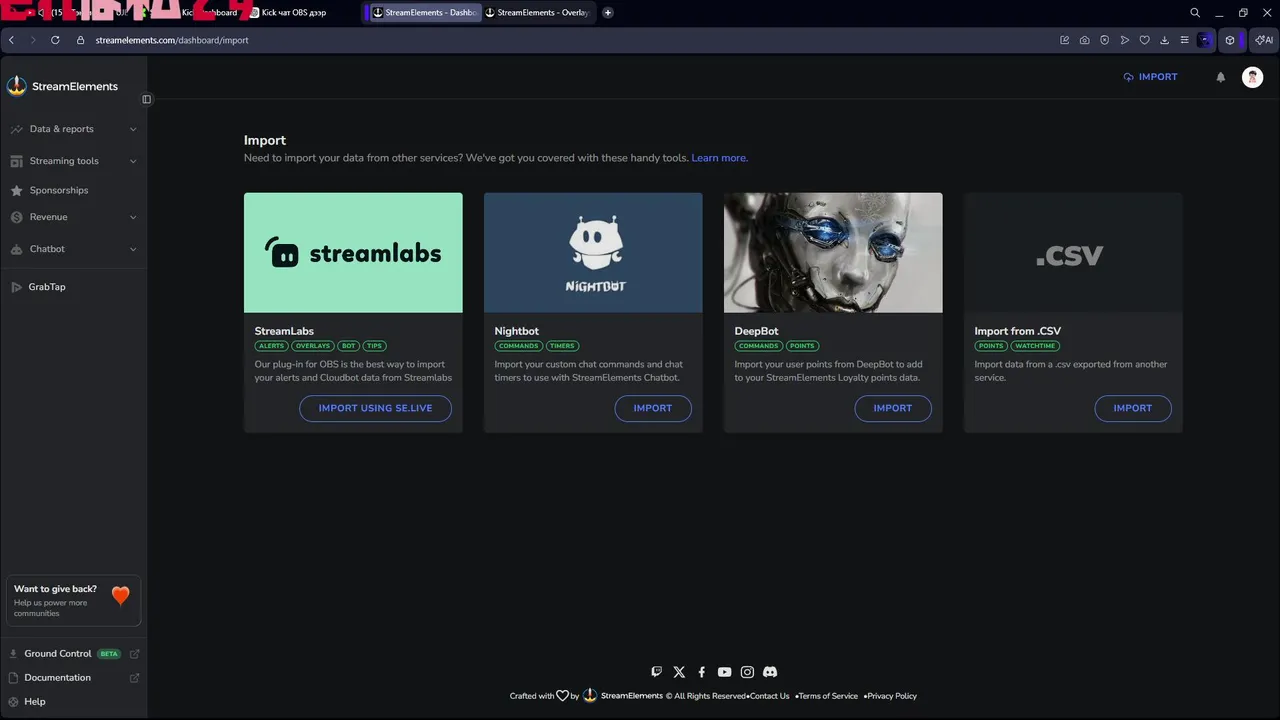Viewport: 1280px width, 720px height.
Task: Switch to StreamElements - Overlay tab
Action: click(x=538, y=13)
